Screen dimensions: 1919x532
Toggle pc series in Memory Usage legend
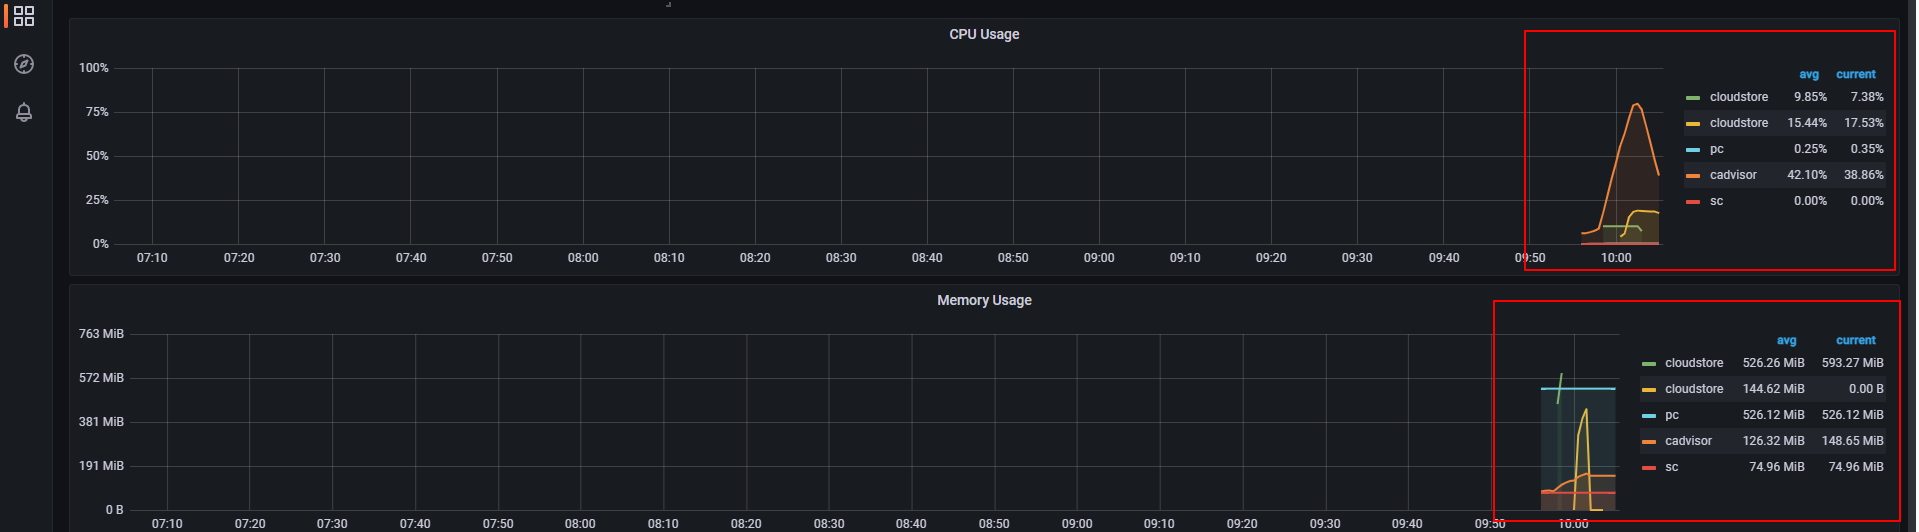coord(1672,415)
